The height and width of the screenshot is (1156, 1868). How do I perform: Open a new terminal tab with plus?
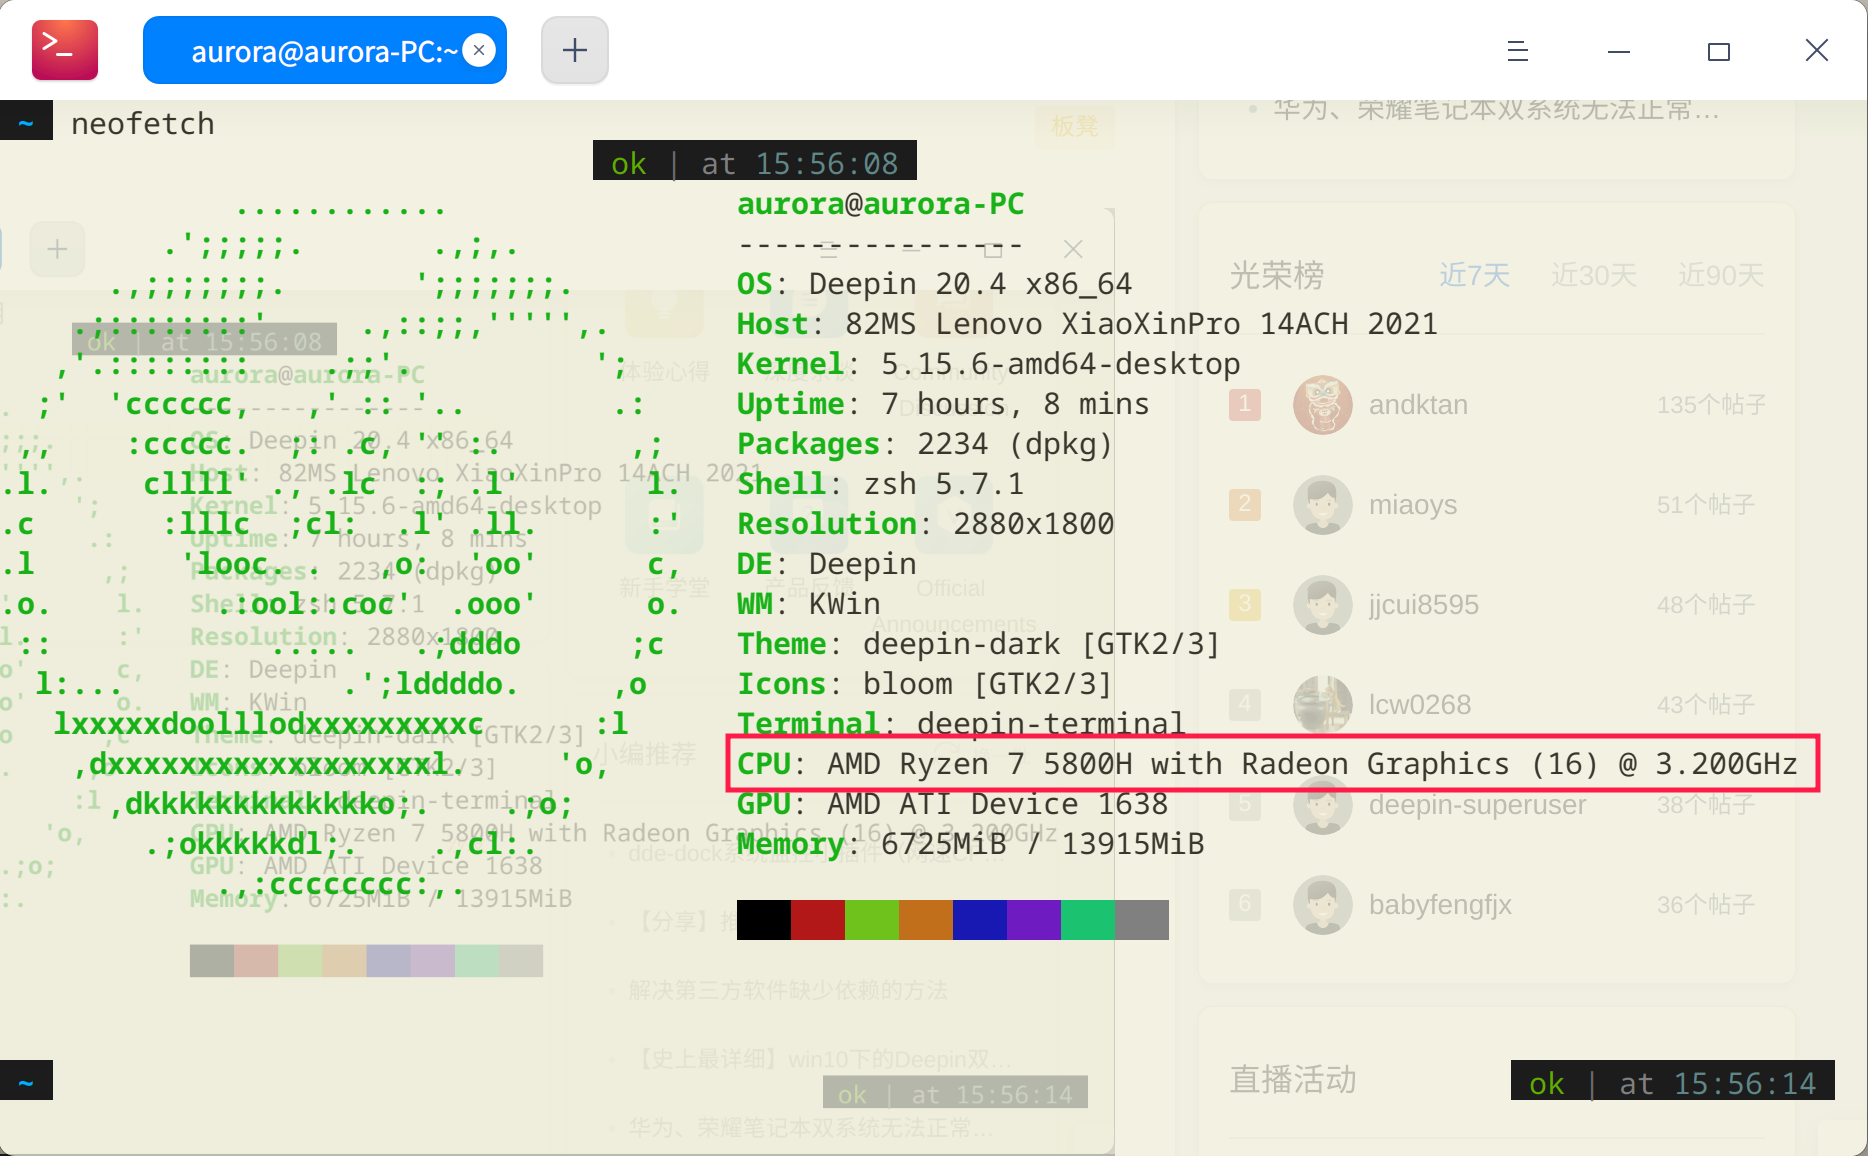click(x=575, y=50)
